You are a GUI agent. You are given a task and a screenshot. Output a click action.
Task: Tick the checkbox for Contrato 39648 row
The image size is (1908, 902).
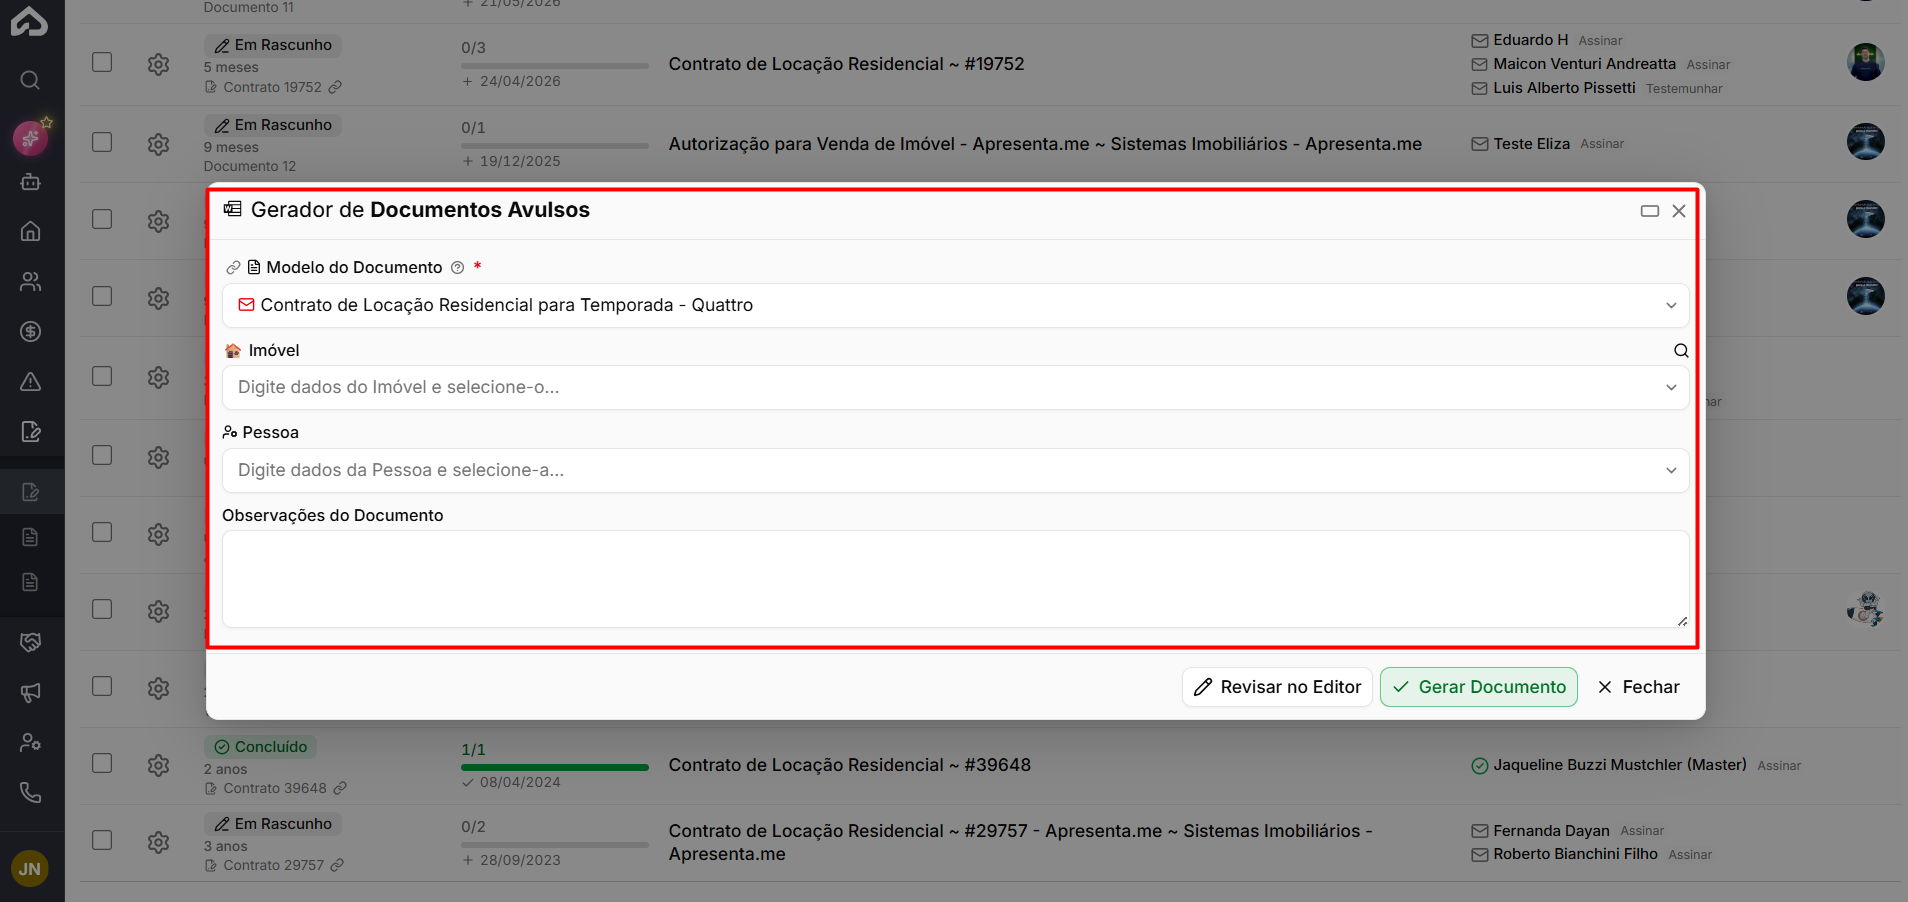(102, 763)
